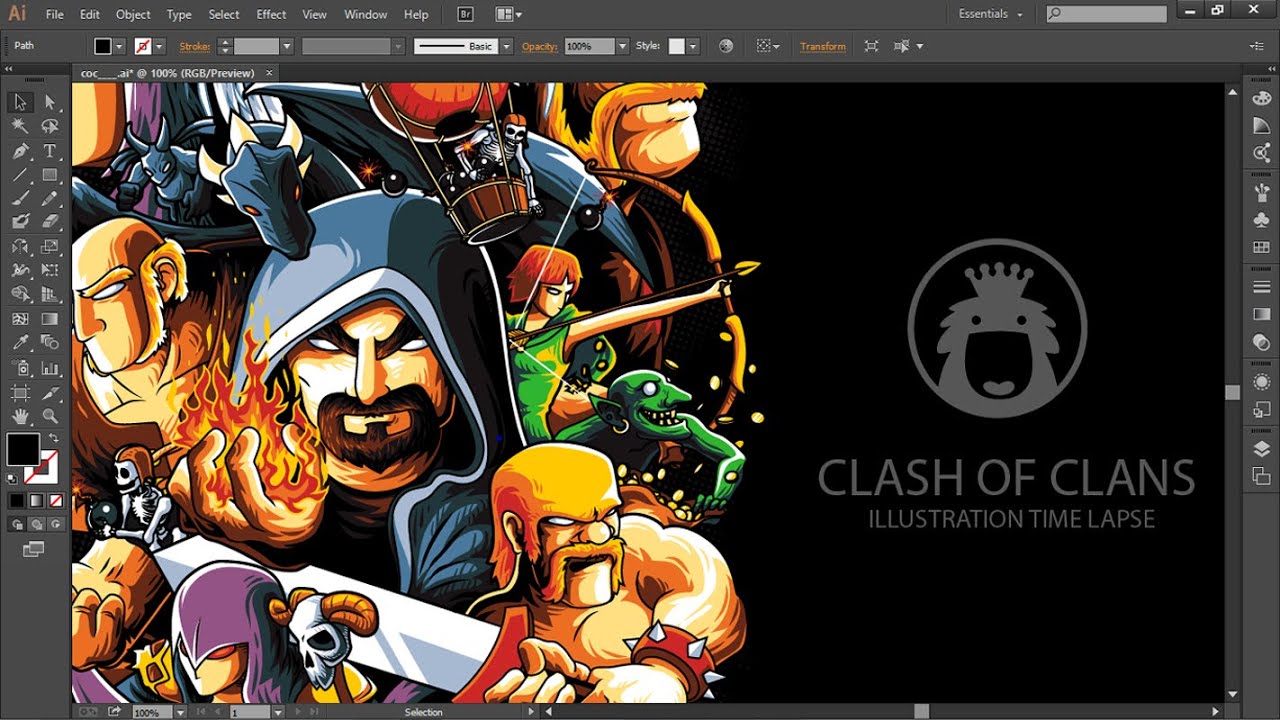This screenshot has height=720, width=1280.
Task: Select the Perspective Grid tool
Action: click(x=50, y=294)
